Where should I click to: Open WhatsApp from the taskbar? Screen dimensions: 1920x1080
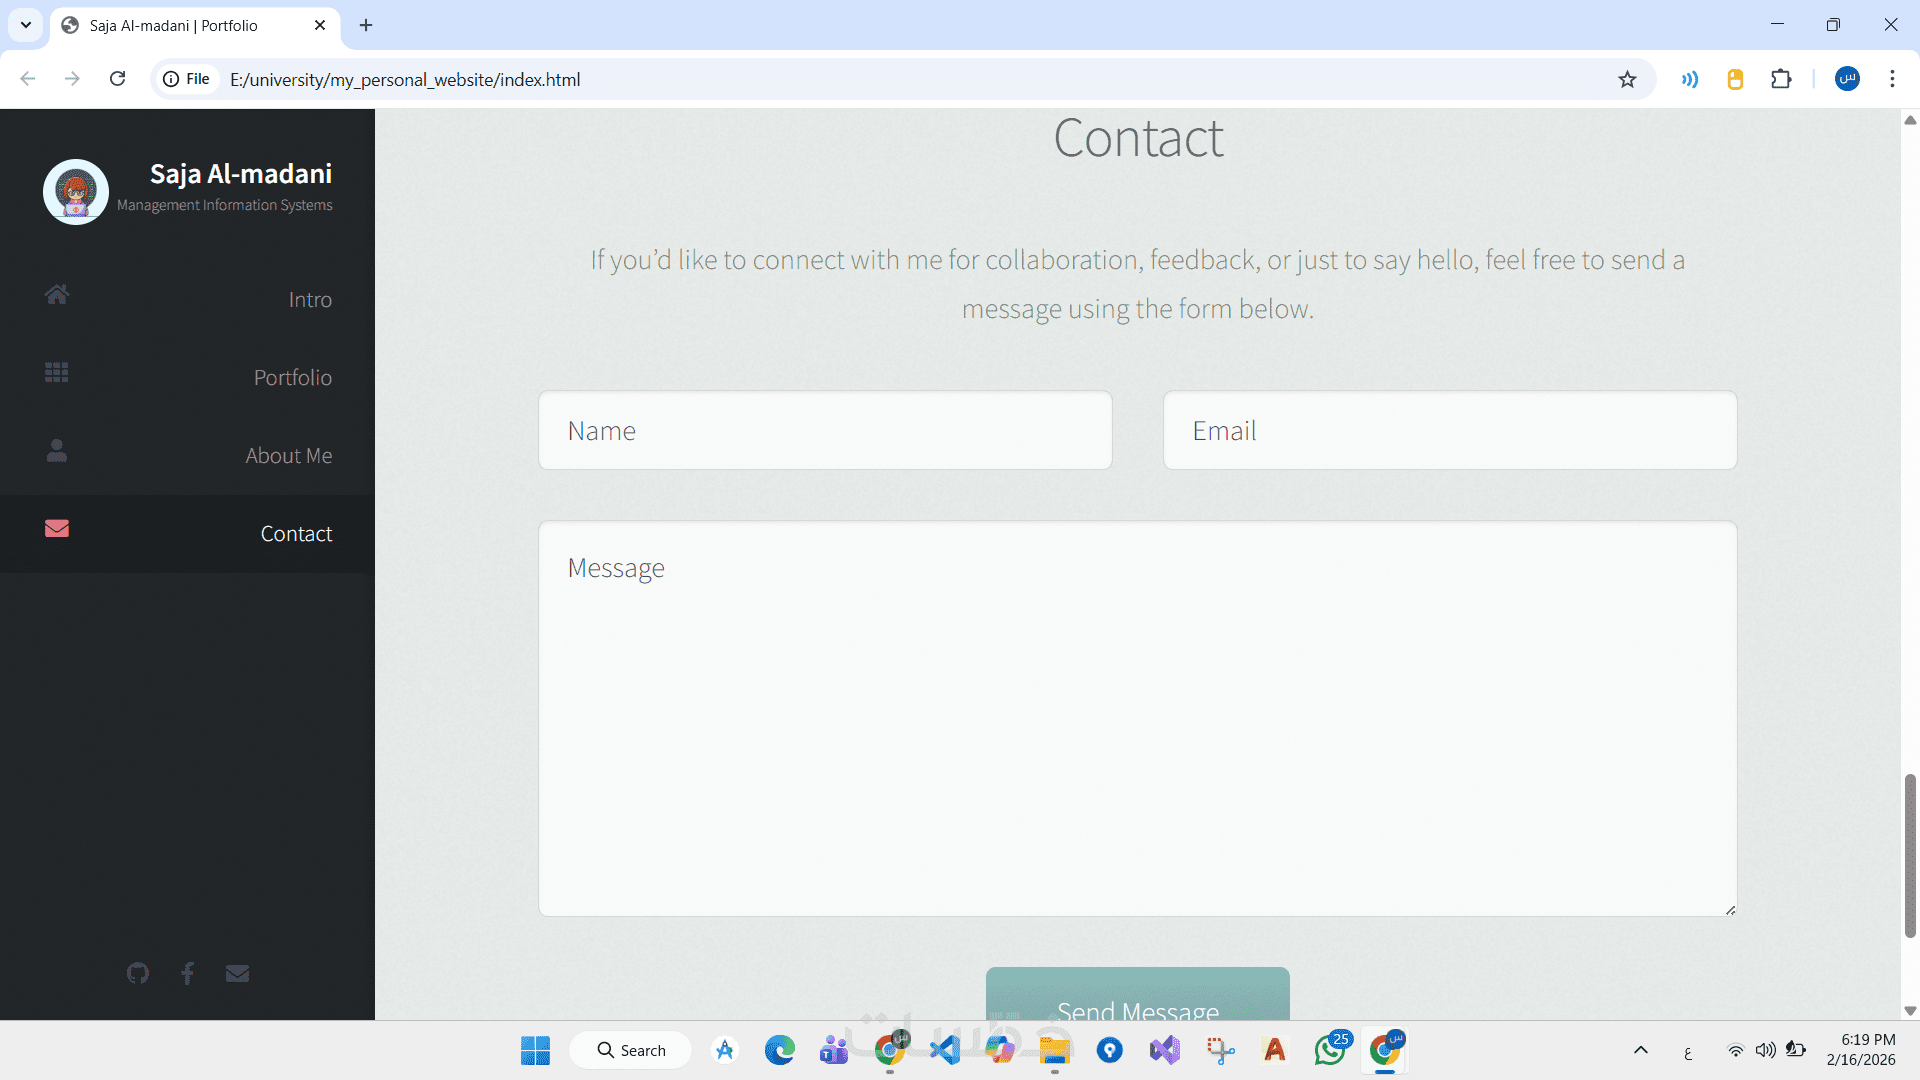pos(1330,1050)
